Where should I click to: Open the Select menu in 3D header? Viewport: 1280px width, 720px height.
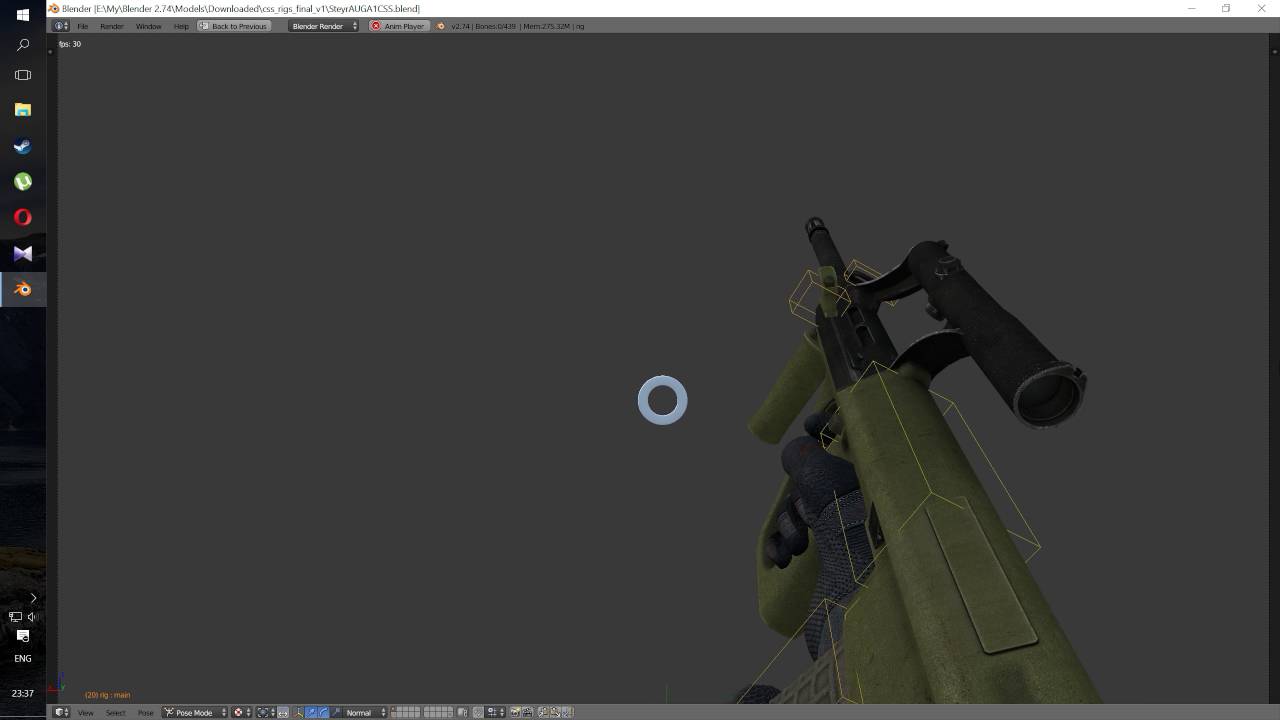click(x=116, y=713)
